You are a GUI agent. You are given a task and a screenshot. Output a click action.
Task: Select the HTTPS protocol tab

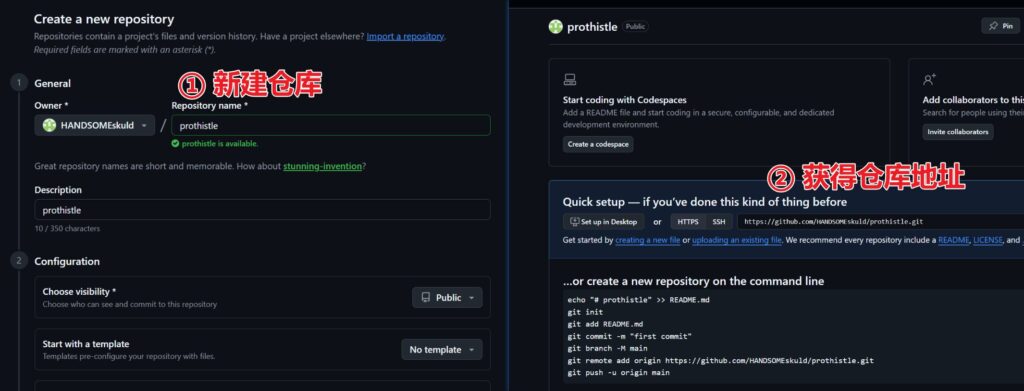688,222
